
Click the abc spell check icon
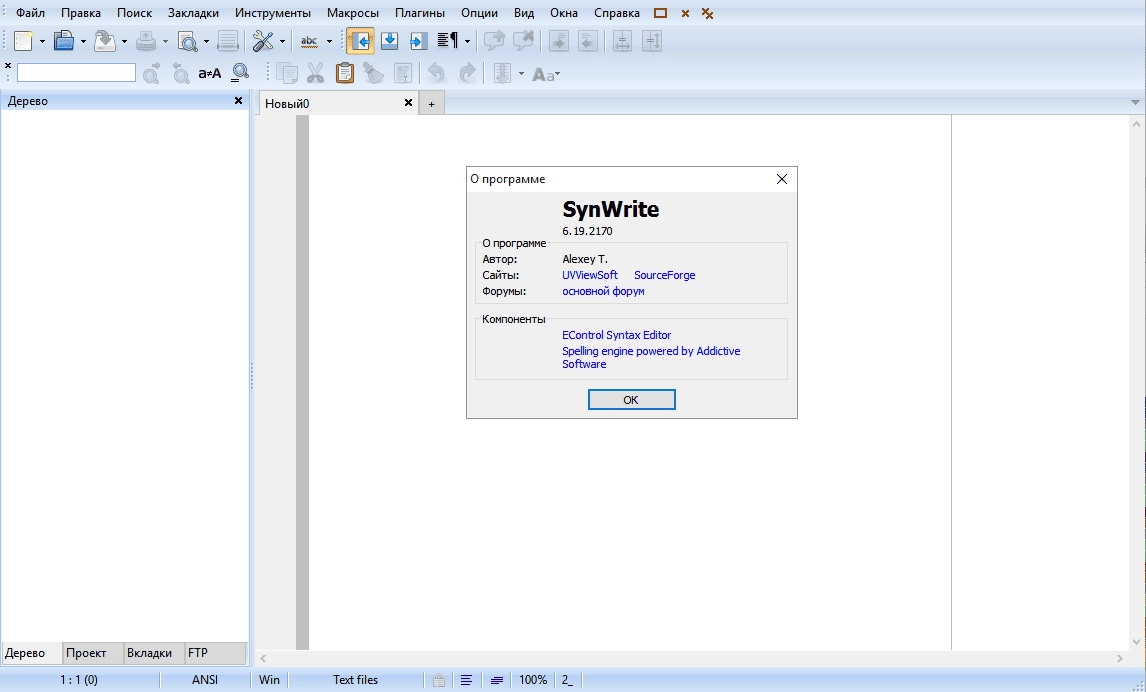[310, 41]
